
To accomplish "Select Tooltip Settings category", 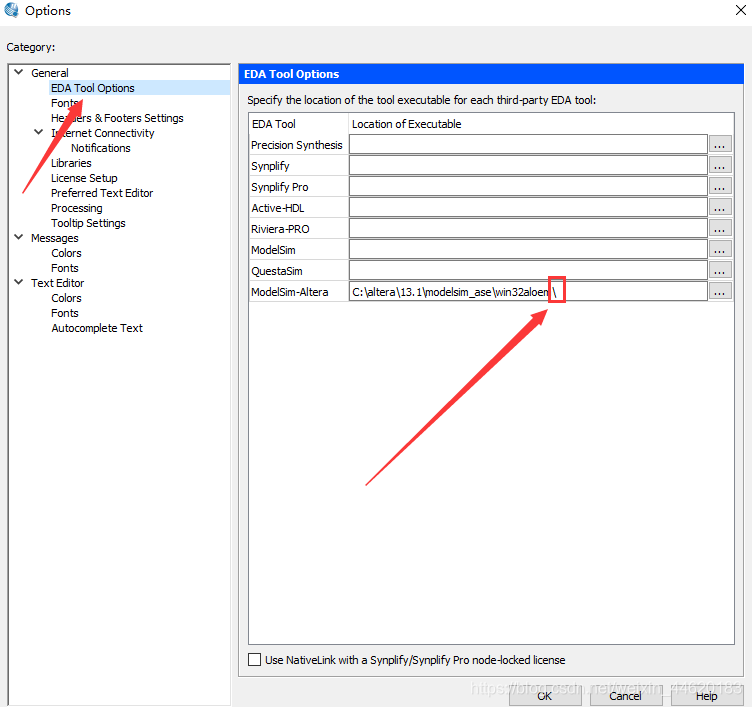I will coord(88,223).
